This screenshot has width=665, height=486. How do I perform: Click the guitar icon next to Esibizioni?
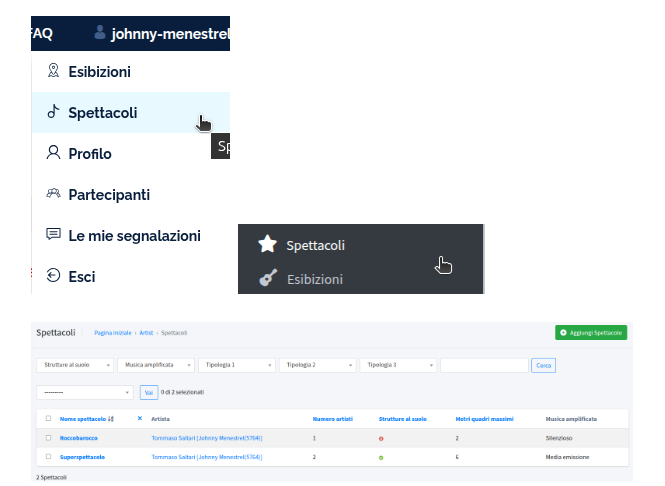tap(267, 279)
